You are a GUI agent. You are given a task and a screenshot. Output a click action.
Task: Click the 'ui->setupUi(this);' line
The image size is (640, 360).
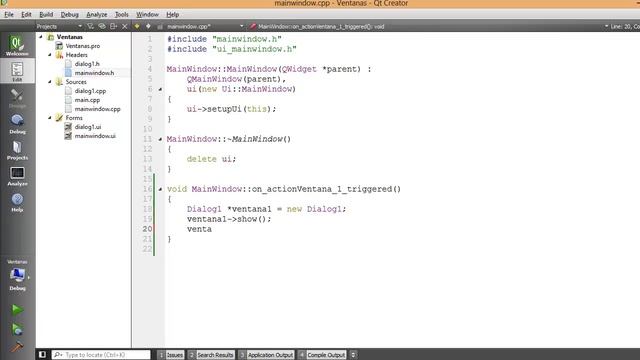coord(231,109)
